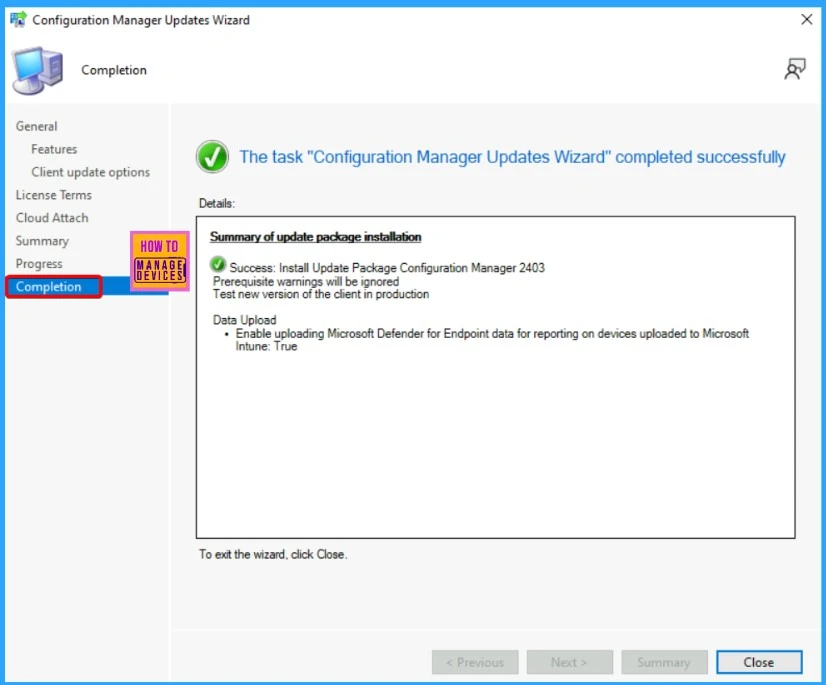Screen dimensions: 826x685
Task: Click the disabled Previous button
Action: pyautogui.click(x=475, y=662)
